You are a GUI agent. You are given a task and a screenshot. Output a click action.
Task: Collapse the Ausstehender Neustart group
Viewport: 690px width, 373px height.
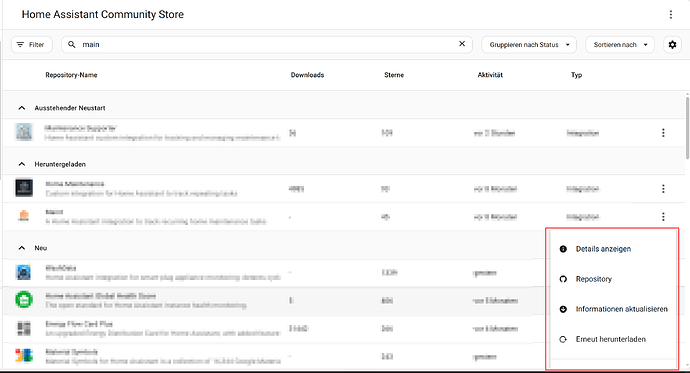[22, 108]
